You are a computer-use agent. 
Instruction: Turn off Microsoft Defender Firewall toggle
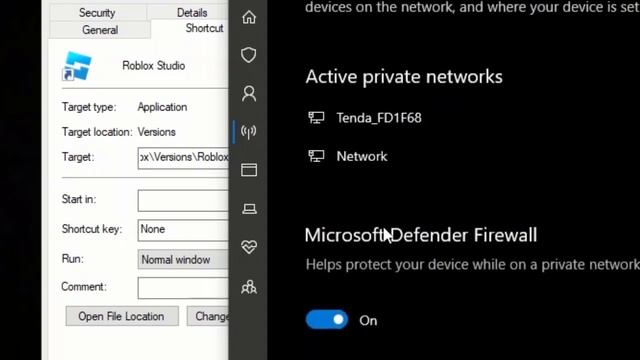pyautogui.click(x=327, y=320)
